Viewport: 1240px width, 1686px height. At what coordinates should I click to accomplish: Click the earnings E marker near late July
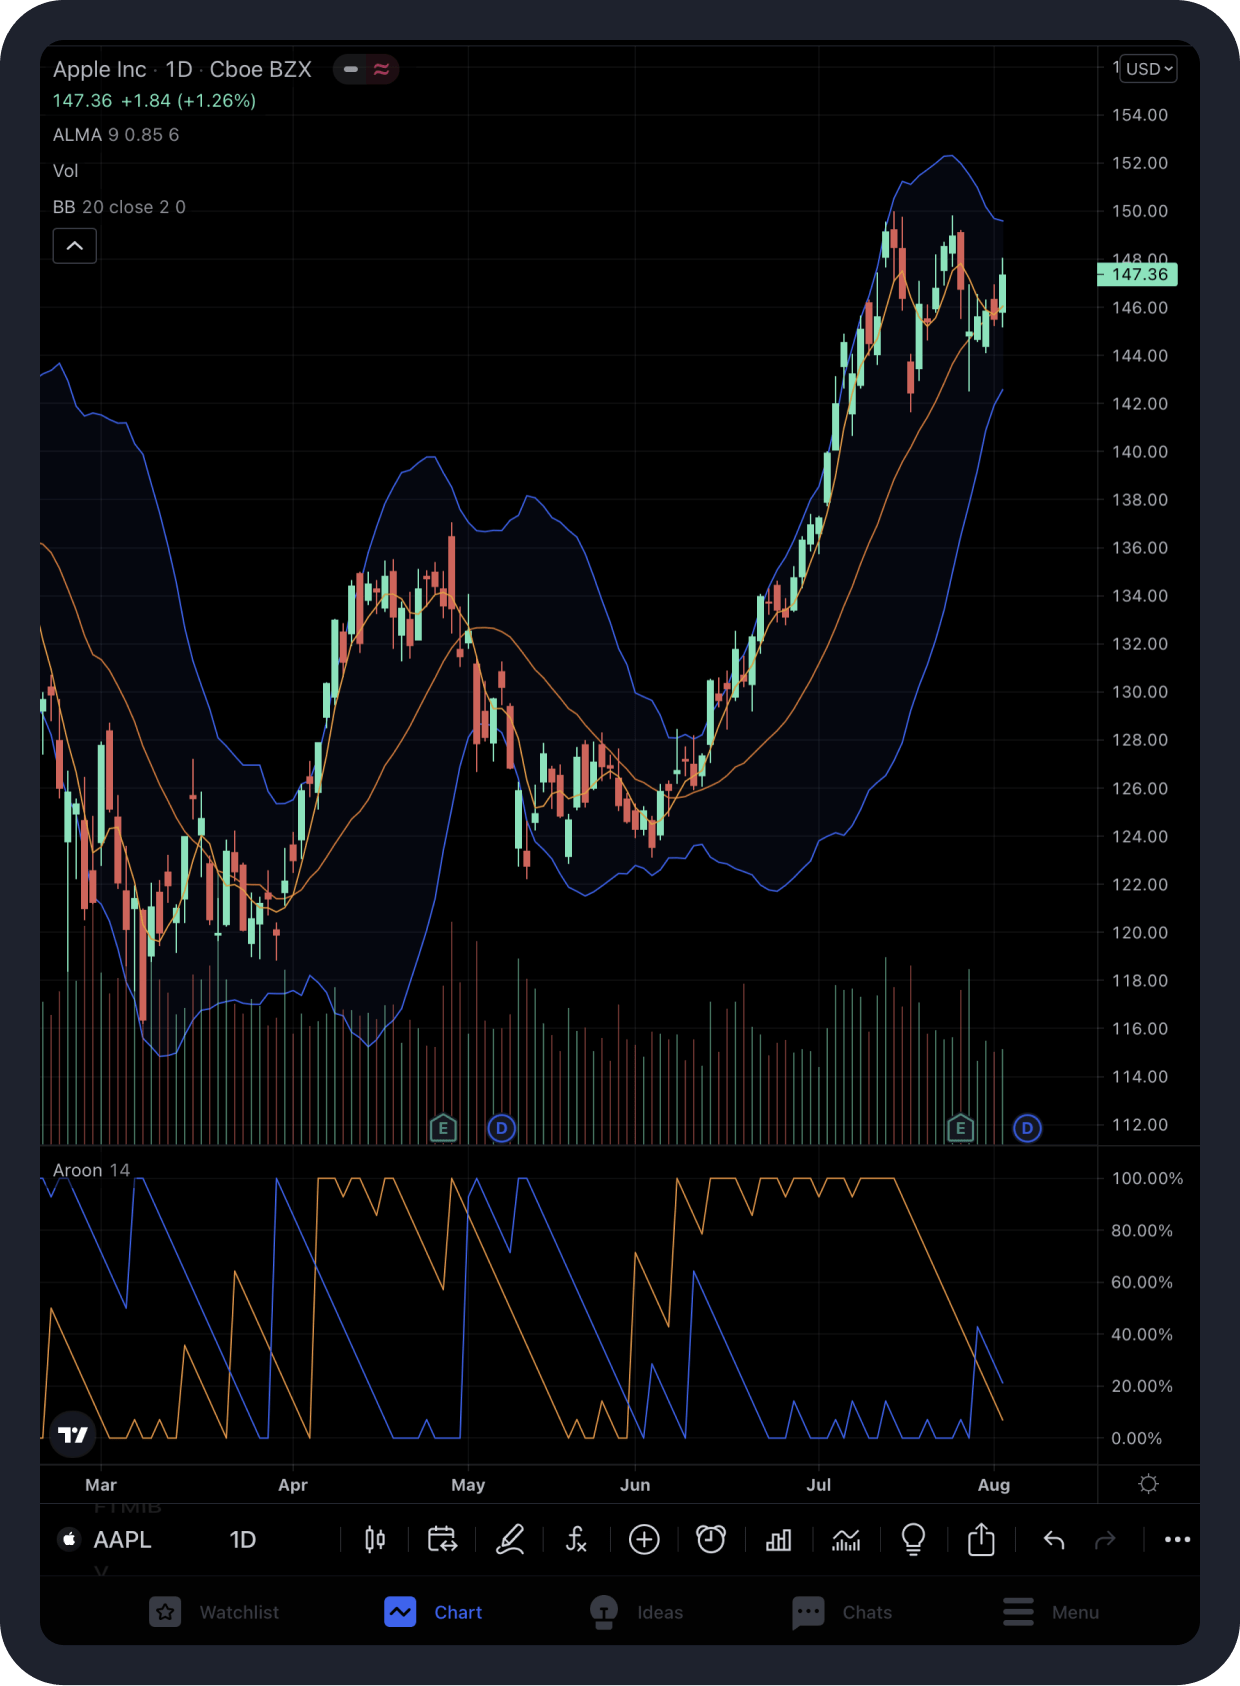tap(960, 1129)
